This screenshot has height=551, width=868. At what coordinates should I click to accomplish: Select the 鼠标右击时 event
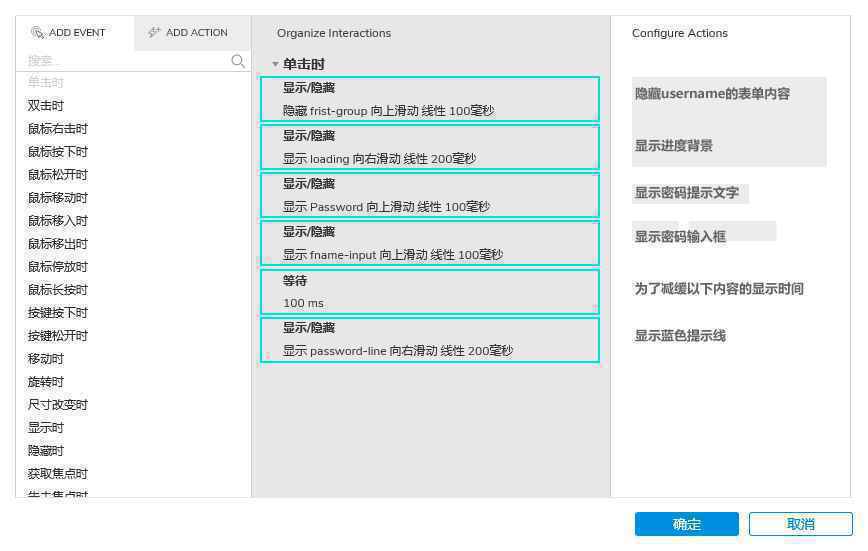(58, 128)
